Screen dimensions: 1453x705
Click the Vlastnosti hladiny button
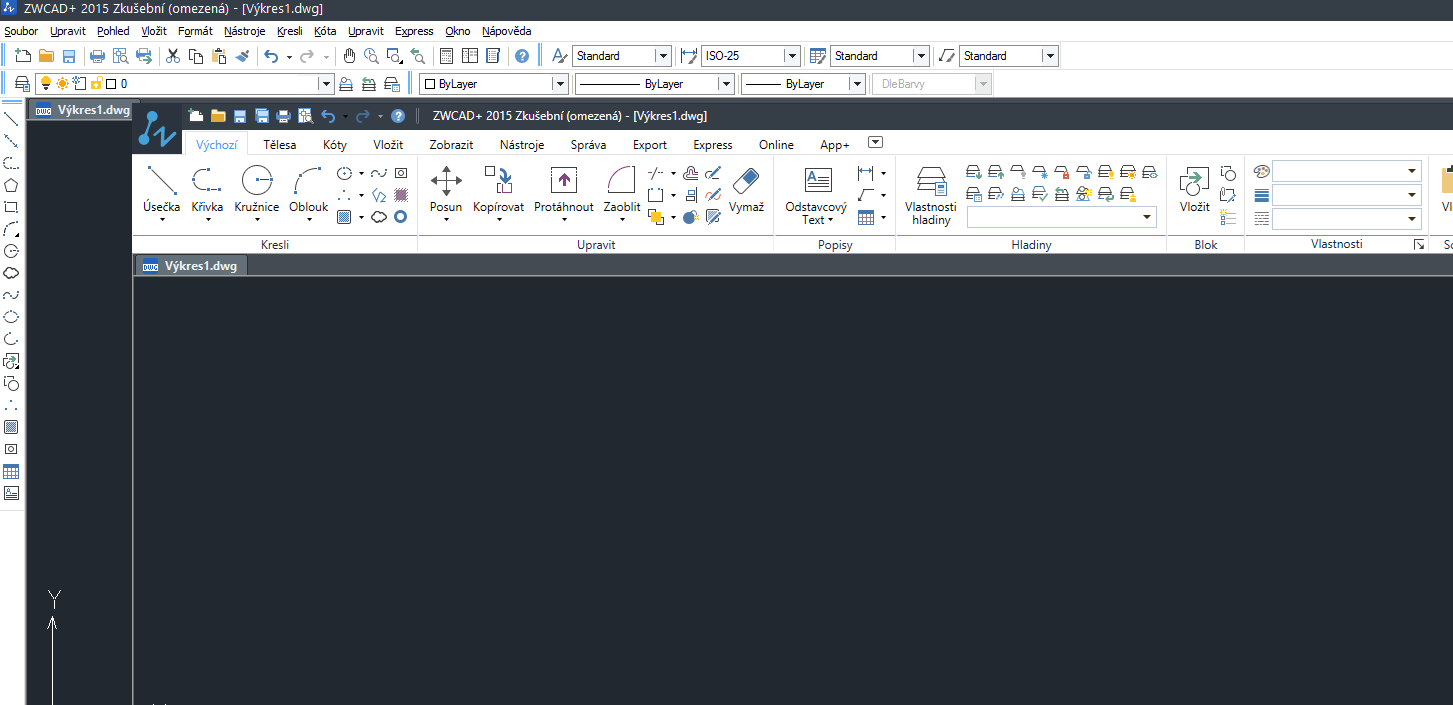coord(931,196)
